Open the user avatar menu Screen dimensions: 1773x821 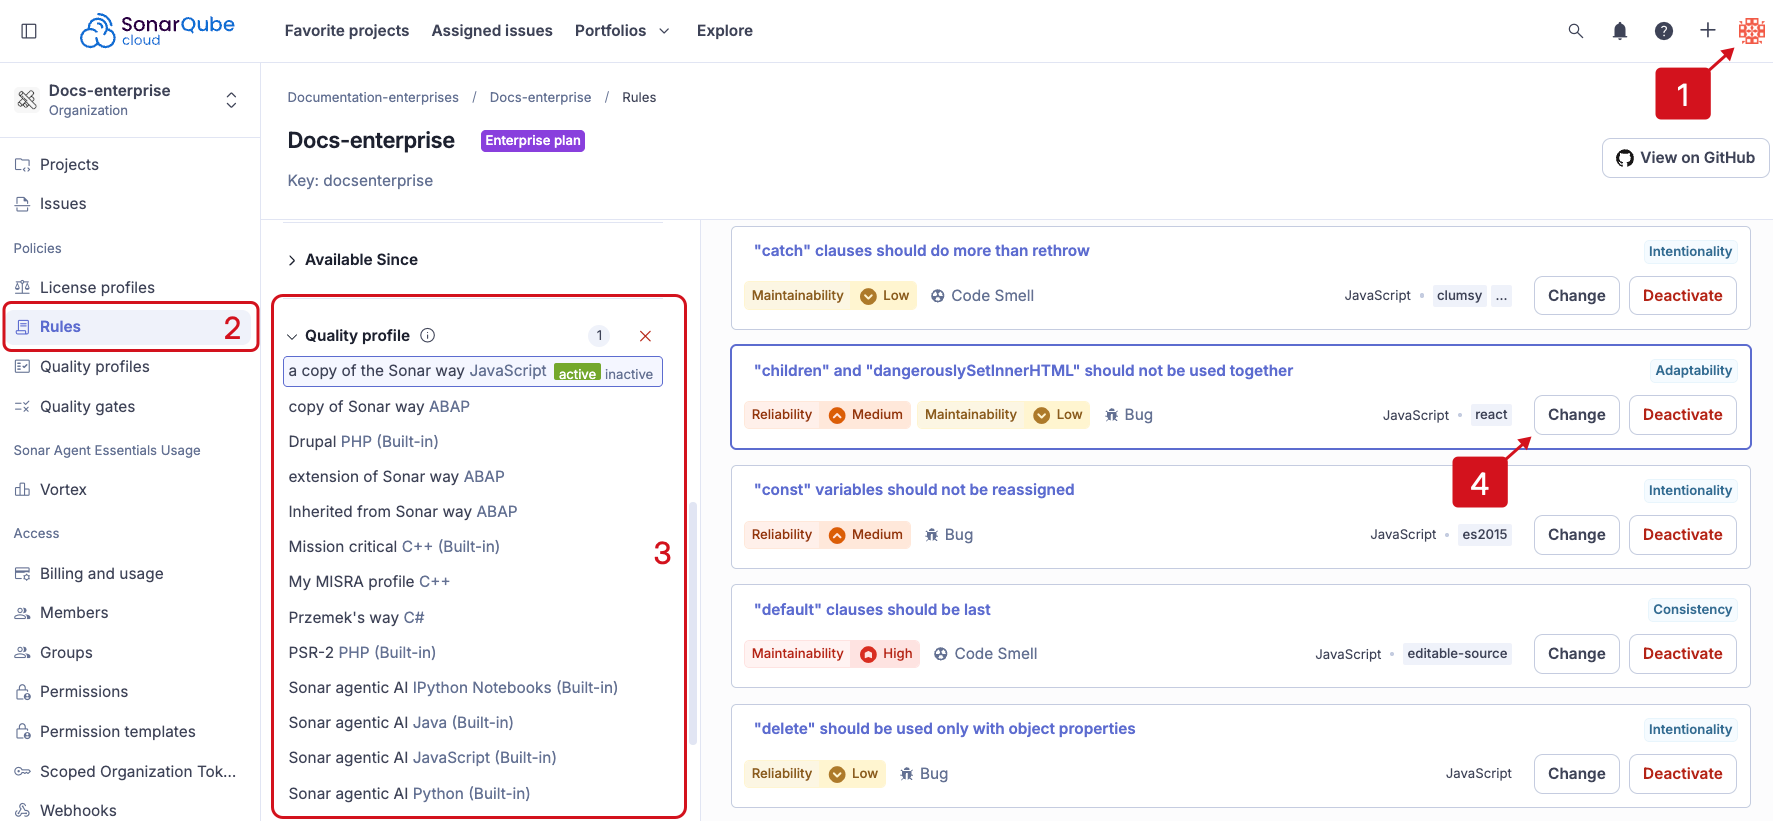tap(1752, 31)
